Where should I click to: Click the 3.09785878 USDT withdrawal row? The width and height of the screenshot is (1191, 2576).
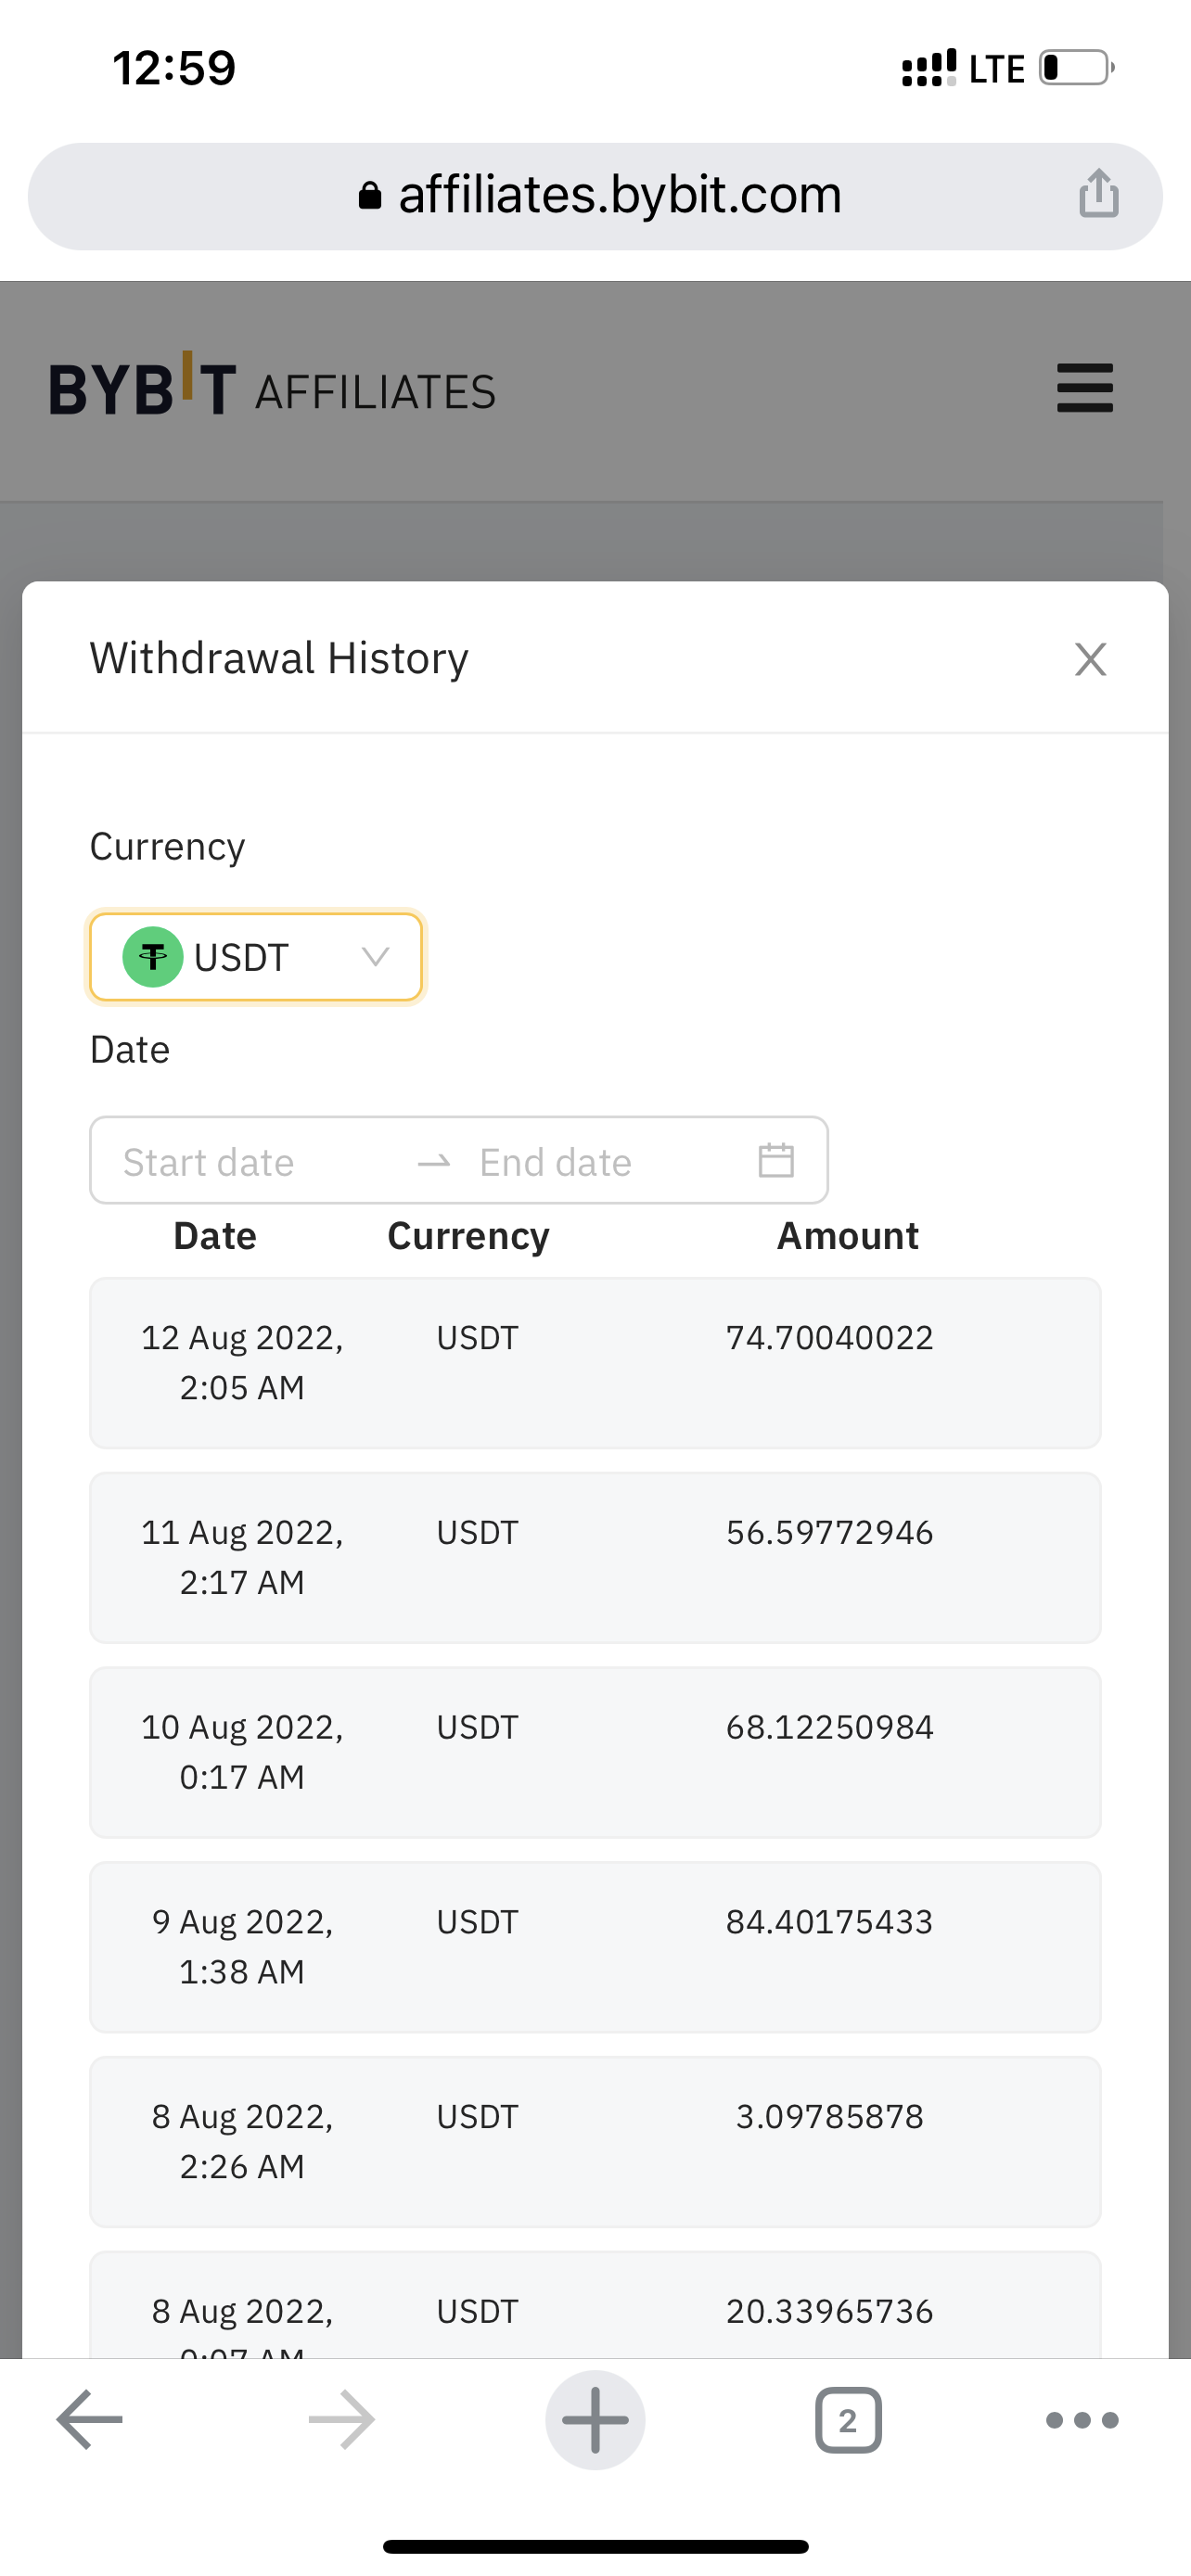(595, 2141)
